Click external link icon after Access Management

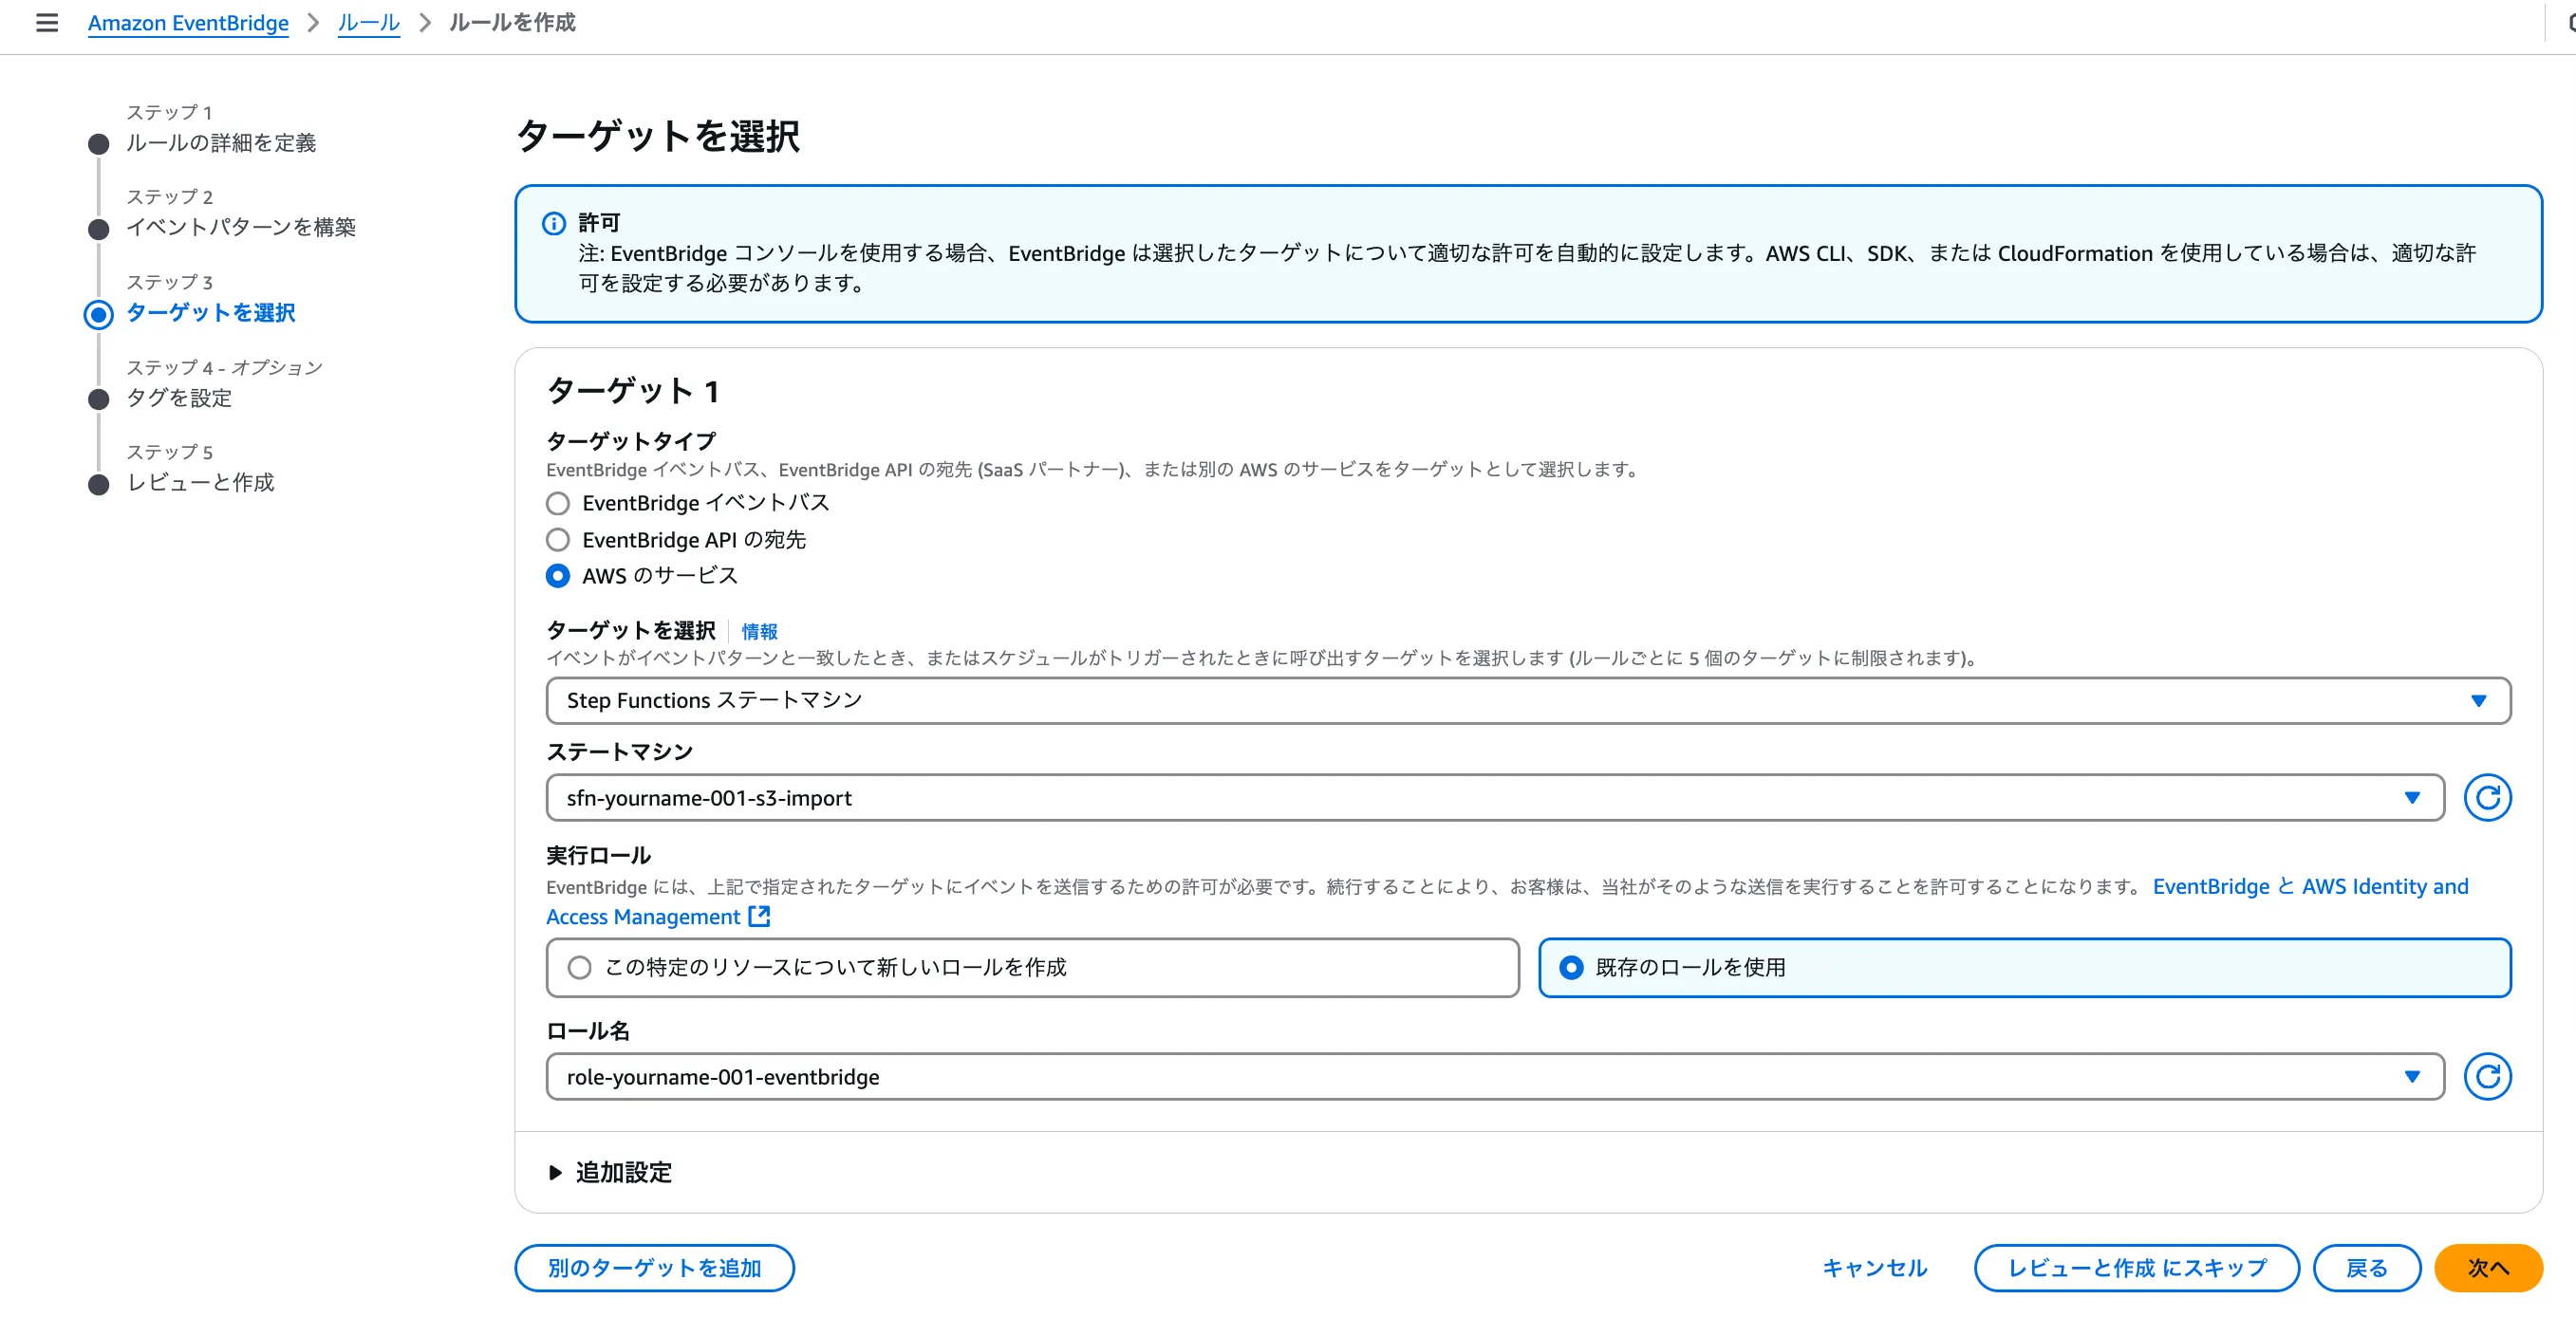759,916
